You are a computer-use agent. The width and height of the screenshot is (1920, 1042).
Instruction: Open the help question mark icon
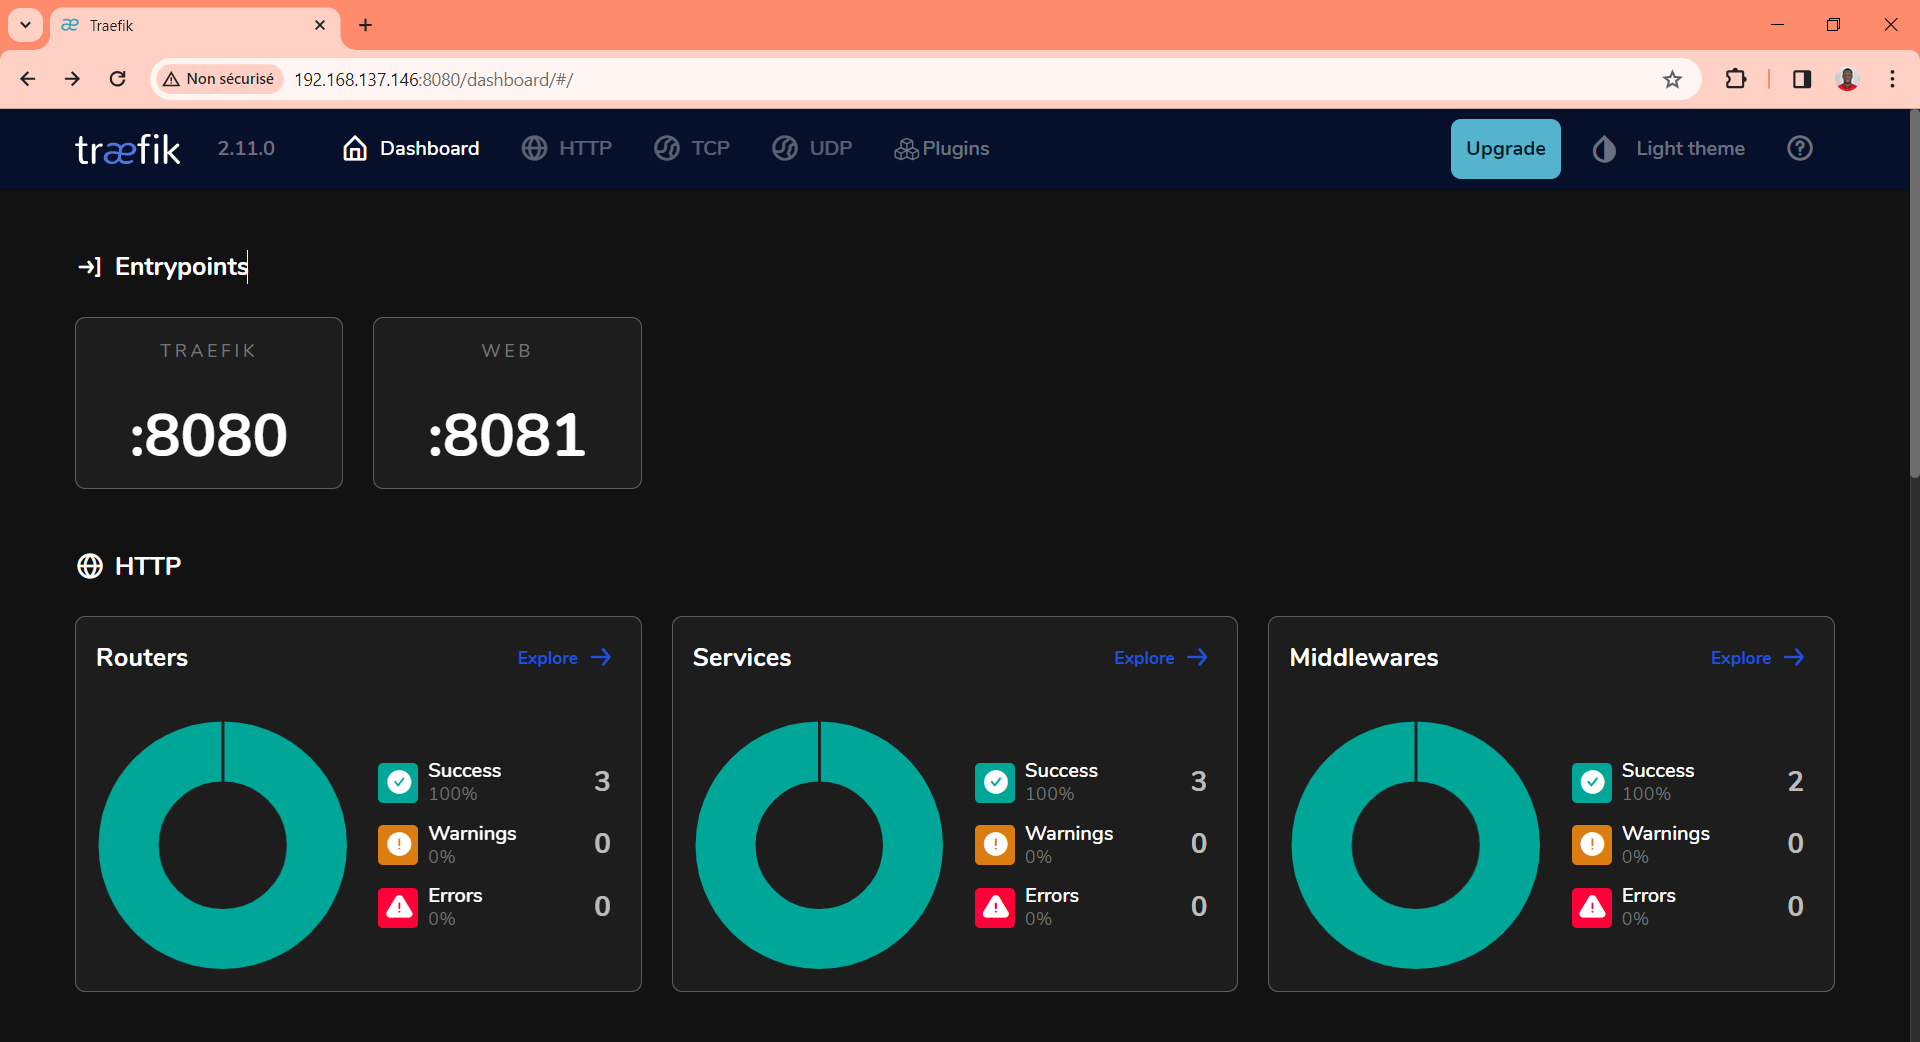coord(1799,148)
